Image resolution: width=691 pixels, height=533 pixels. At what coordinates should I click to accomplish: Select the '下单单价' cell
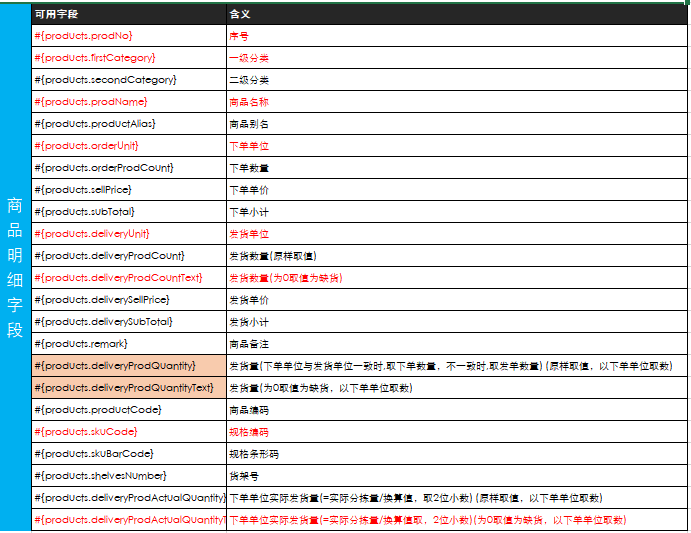coord(457,190)
